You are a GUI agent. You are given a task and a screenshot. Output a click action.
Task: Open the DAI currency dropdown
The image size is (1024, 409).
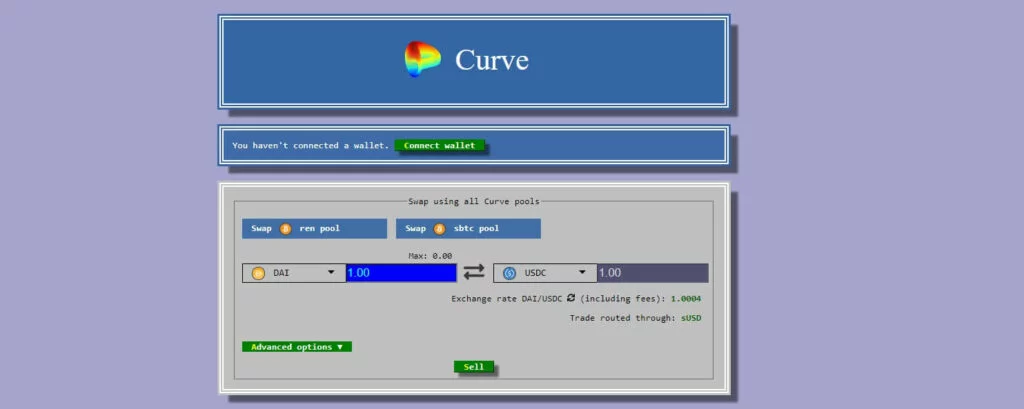294,273
